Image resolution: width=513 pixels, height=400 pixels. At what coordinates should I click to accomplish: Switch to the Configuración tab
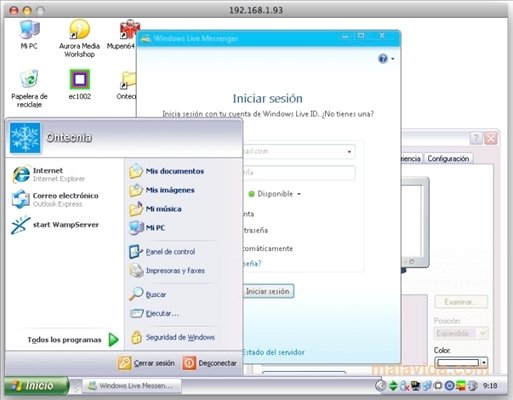pos(448,158)
